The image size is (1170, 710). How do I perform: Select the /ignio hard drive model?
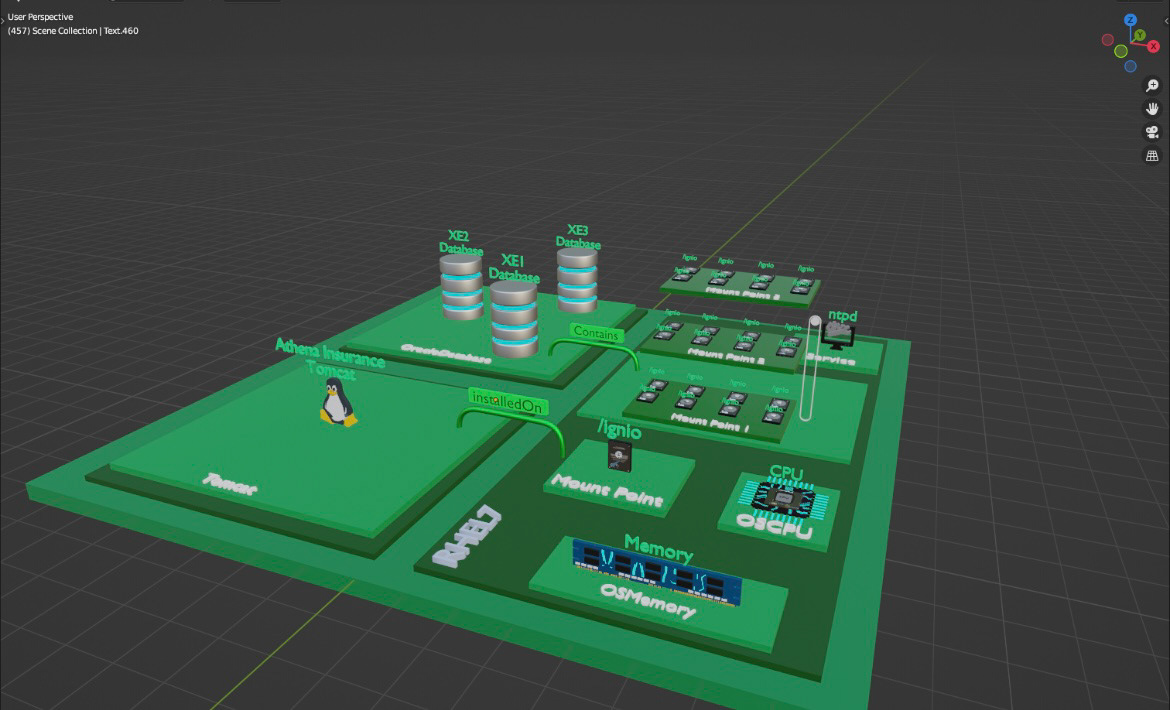pos(619,456)
